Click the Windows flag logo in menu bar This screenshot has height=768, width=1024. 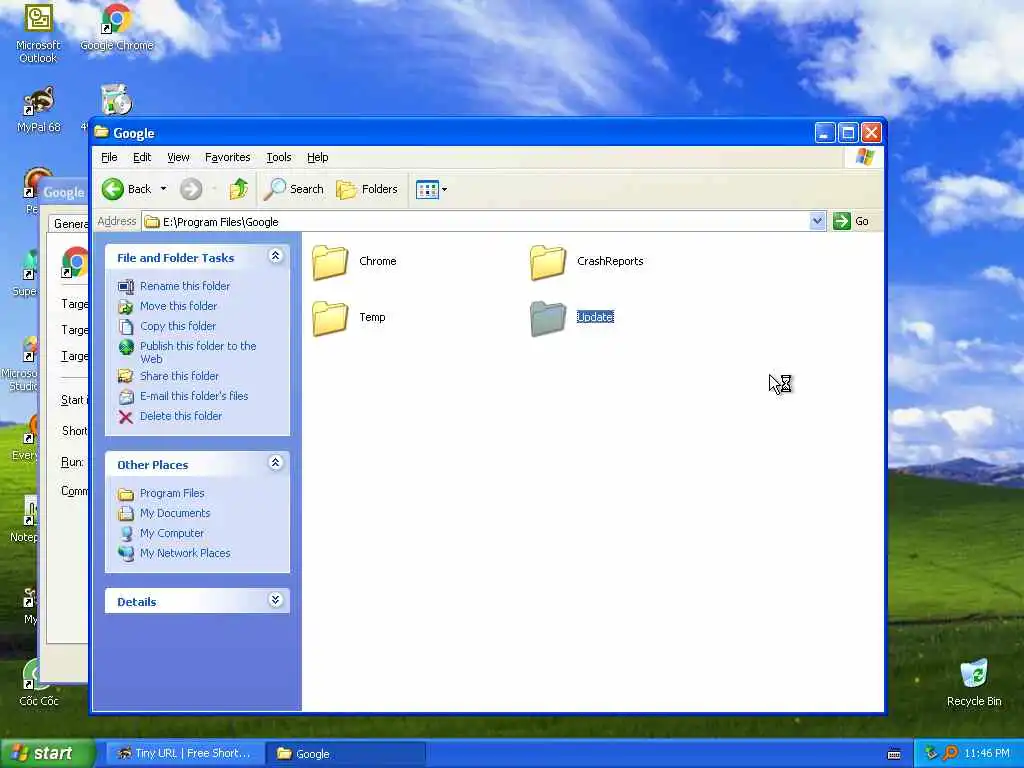click(864, 157)
